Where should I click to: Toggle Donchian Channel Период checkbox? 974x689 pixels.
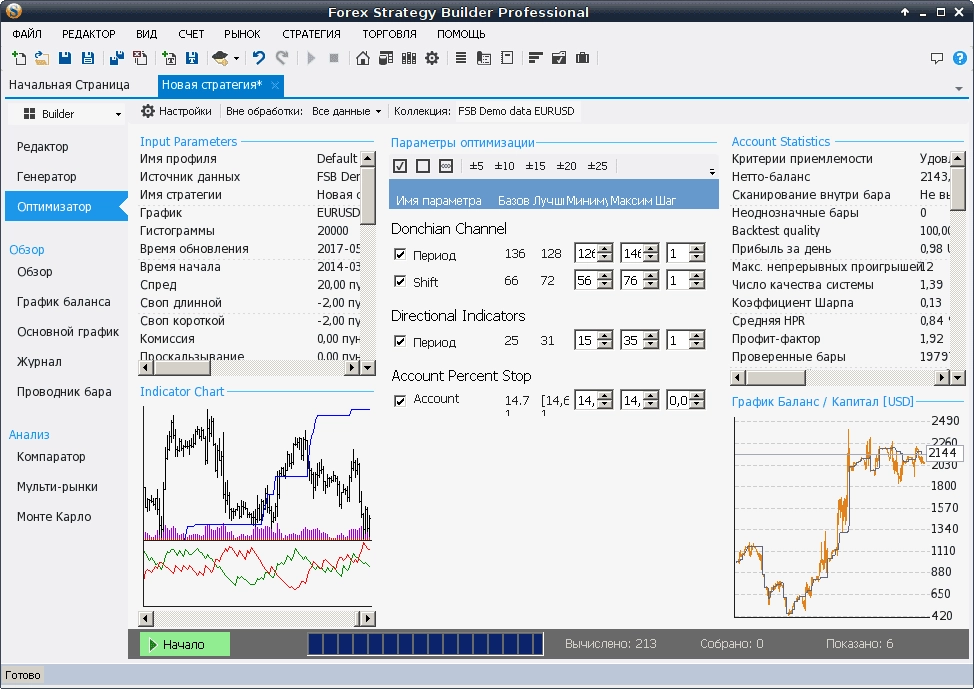tap(400, 254)
